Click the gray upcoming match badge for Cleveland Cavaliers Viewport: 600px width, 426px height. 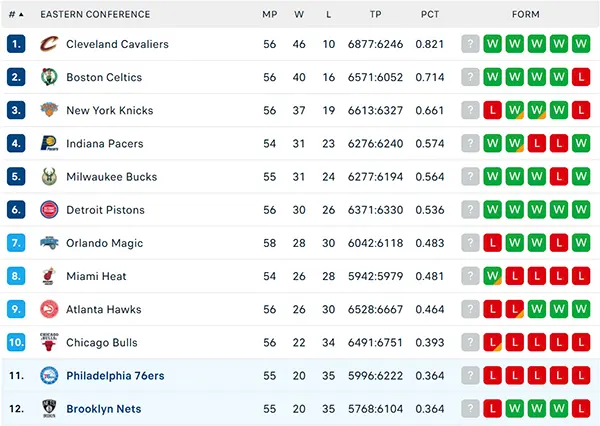pyautogui.click(x=470, y=44)
